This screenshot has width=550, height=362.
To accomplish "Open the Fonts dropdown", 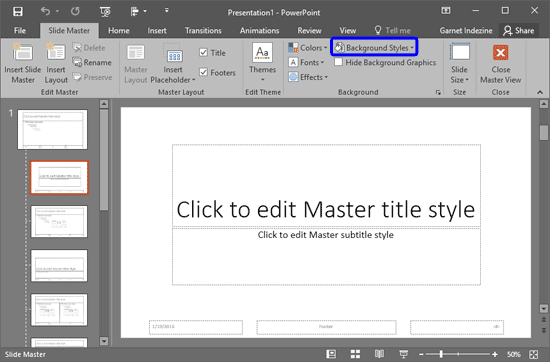I will click(306, 62).
